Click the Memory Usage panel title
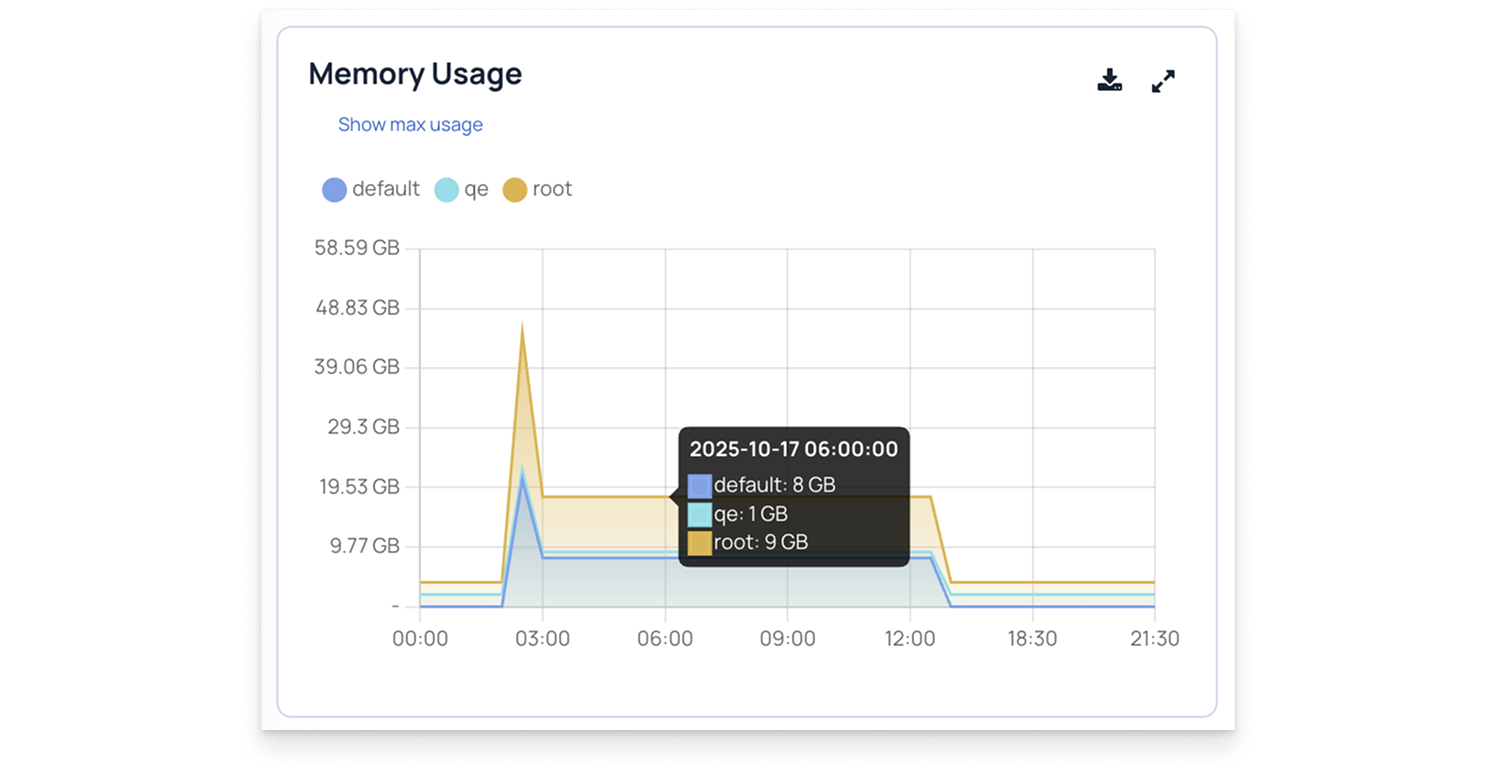The image size is (1494, 774). (415, 74)
